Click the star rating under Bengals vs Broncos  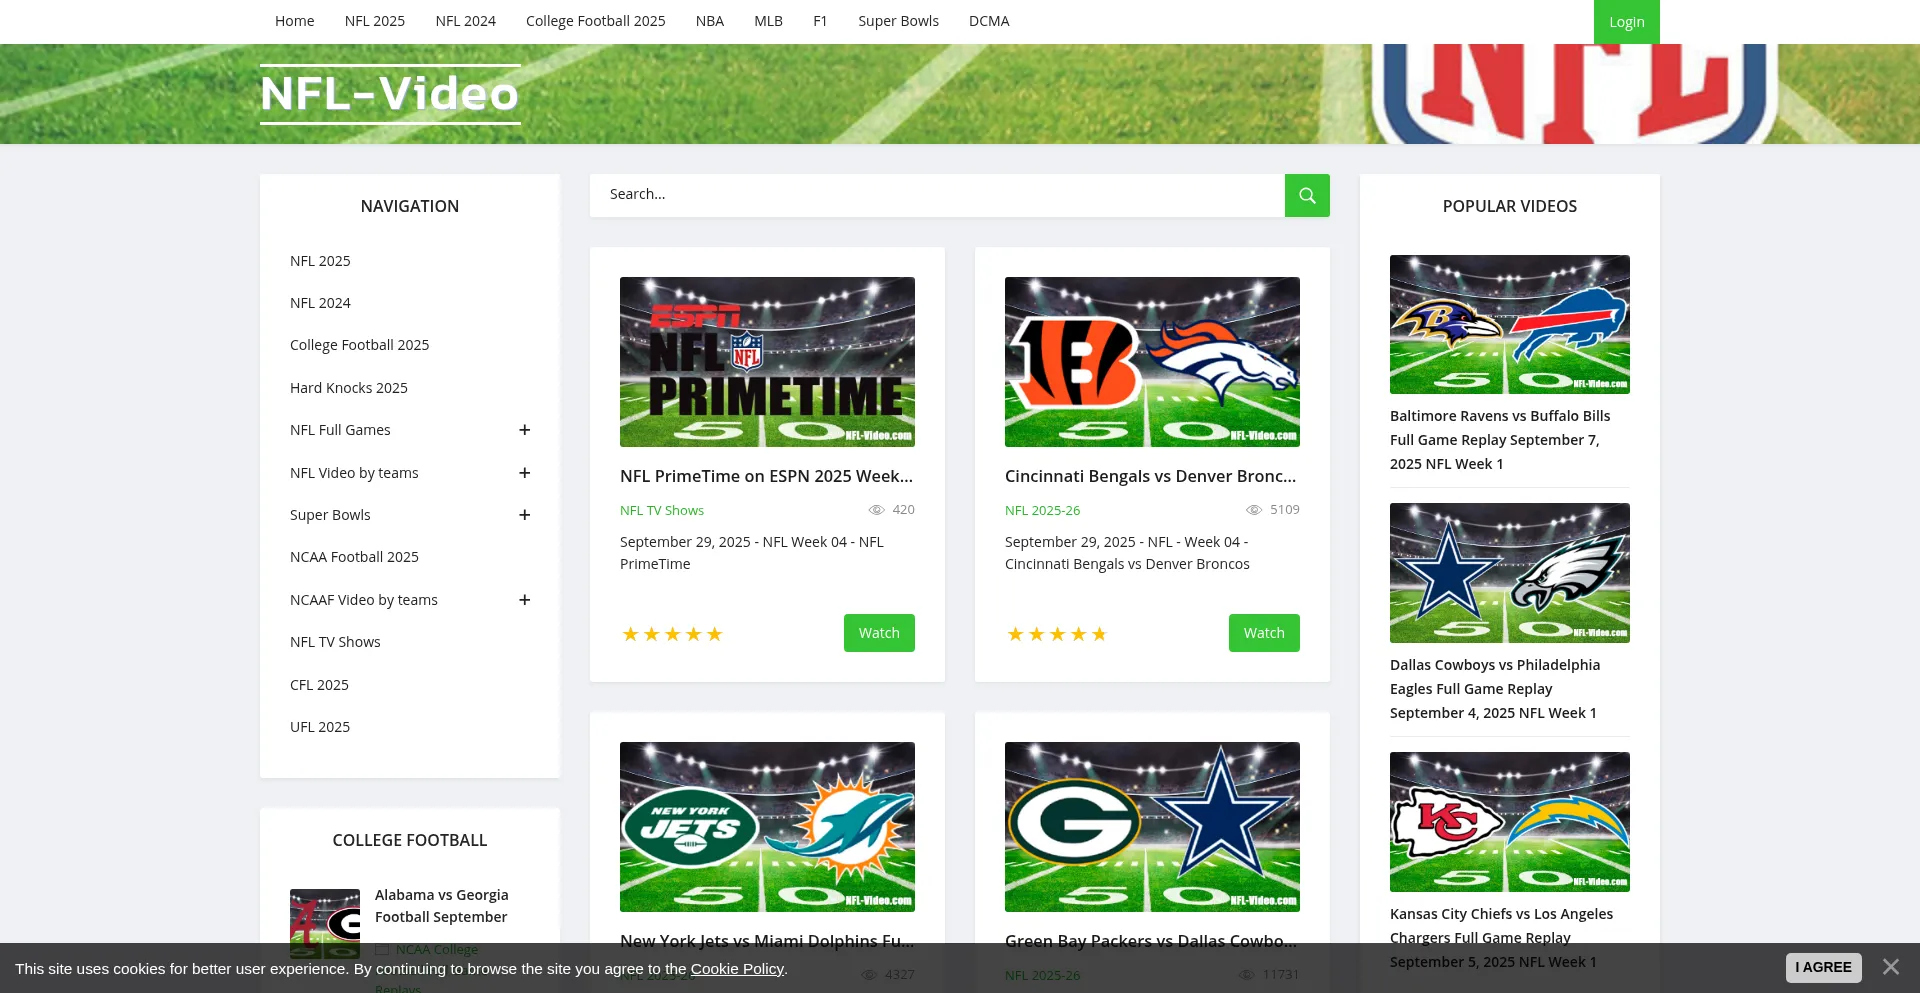tap(1057, 634)
